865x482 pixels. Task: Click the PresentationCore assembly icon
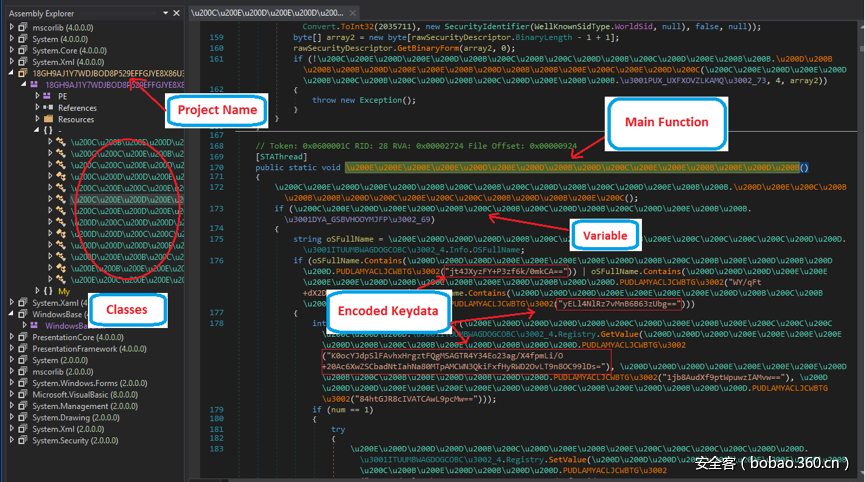pos(23,337)
